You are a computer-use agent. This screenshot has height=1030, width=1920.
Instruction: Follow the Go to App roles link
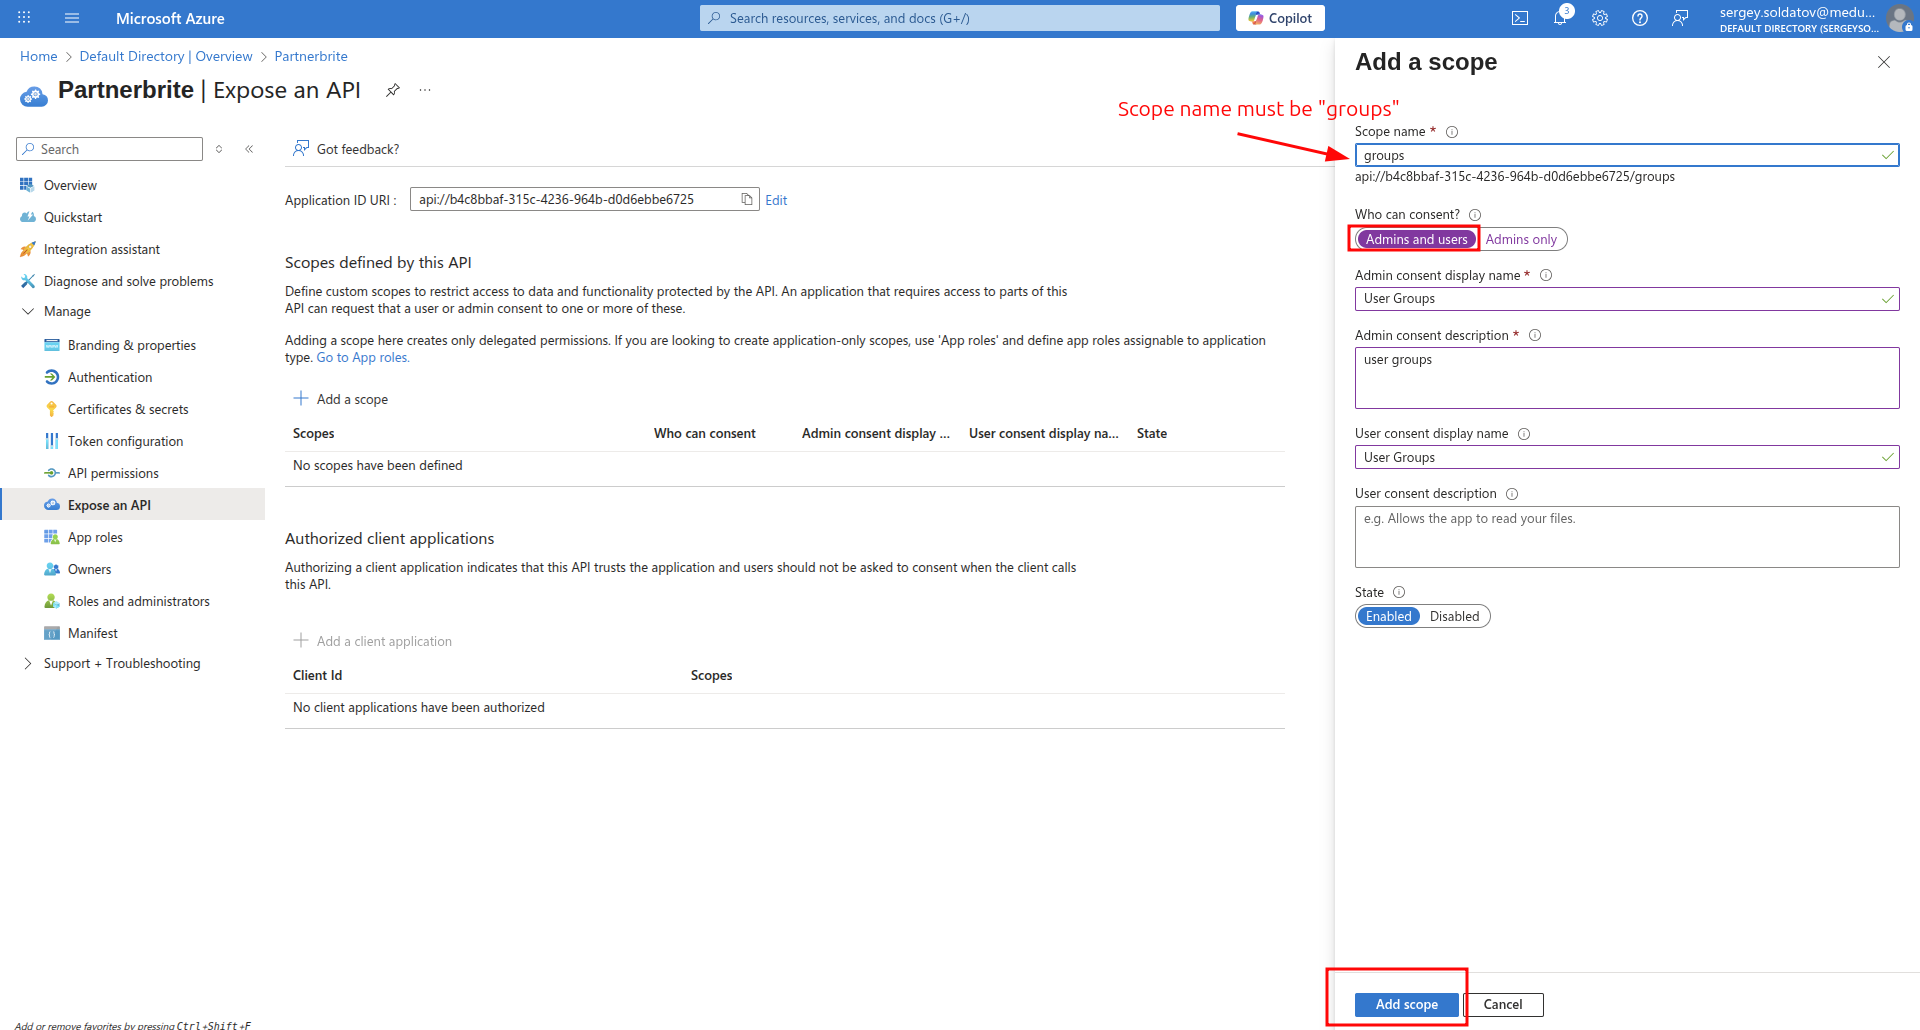363,358
